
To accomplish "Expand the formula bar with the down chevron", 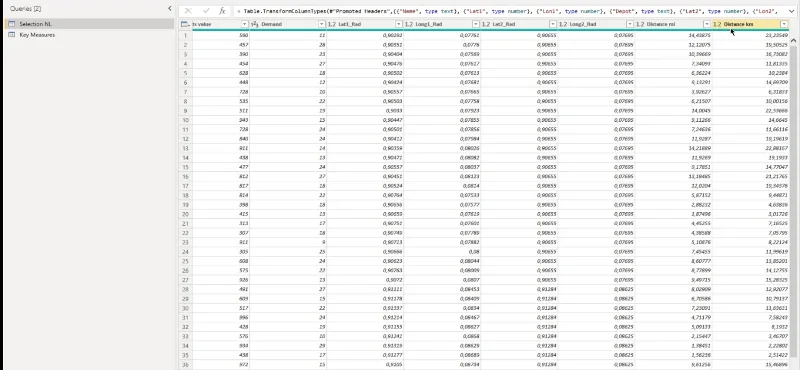I will click(791, 10).
